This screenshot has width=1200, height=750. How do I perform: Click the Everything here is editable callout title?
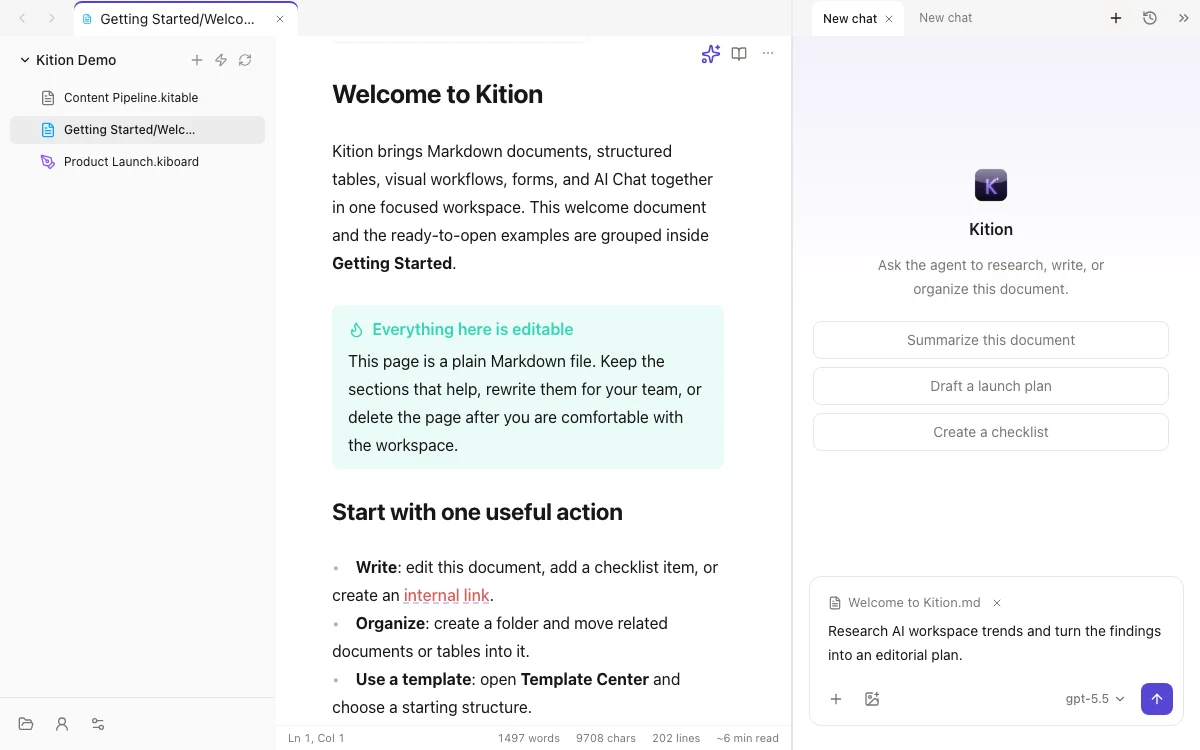pyautogui.click(x=473, y=329)
